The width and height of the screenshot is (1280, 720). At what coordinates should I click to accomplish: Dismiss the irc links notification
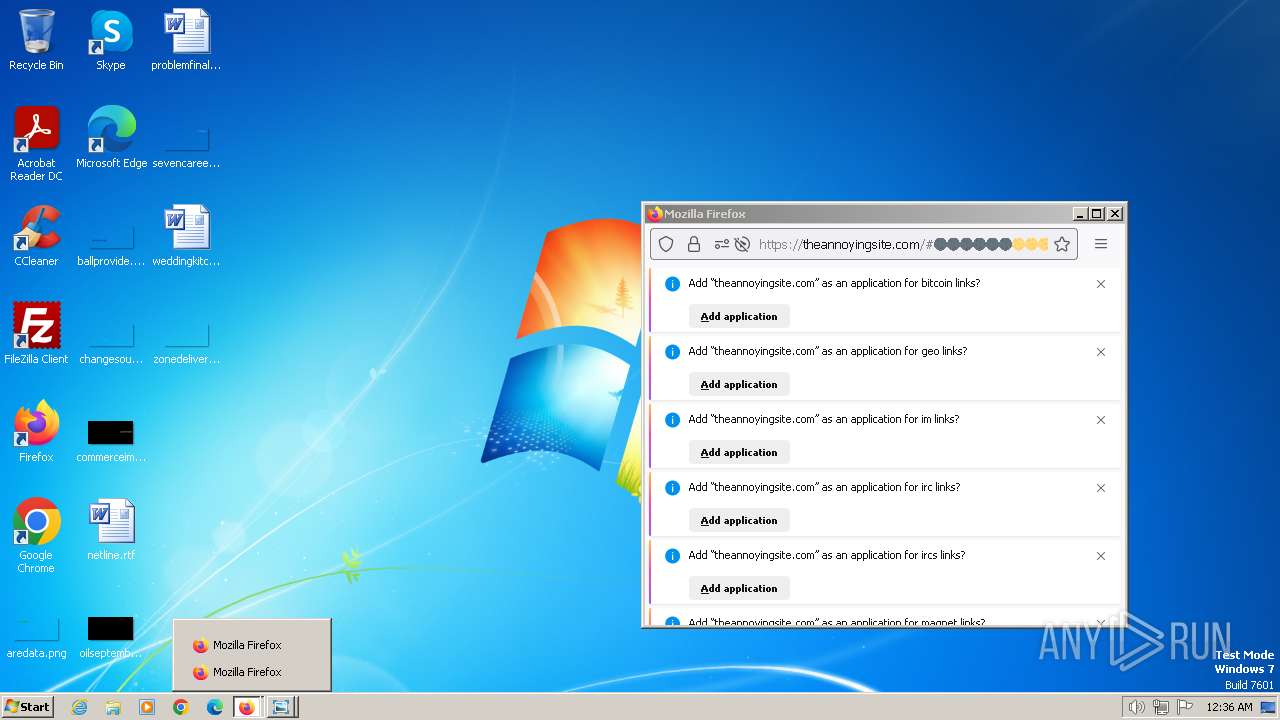(x=1101, y=488)
